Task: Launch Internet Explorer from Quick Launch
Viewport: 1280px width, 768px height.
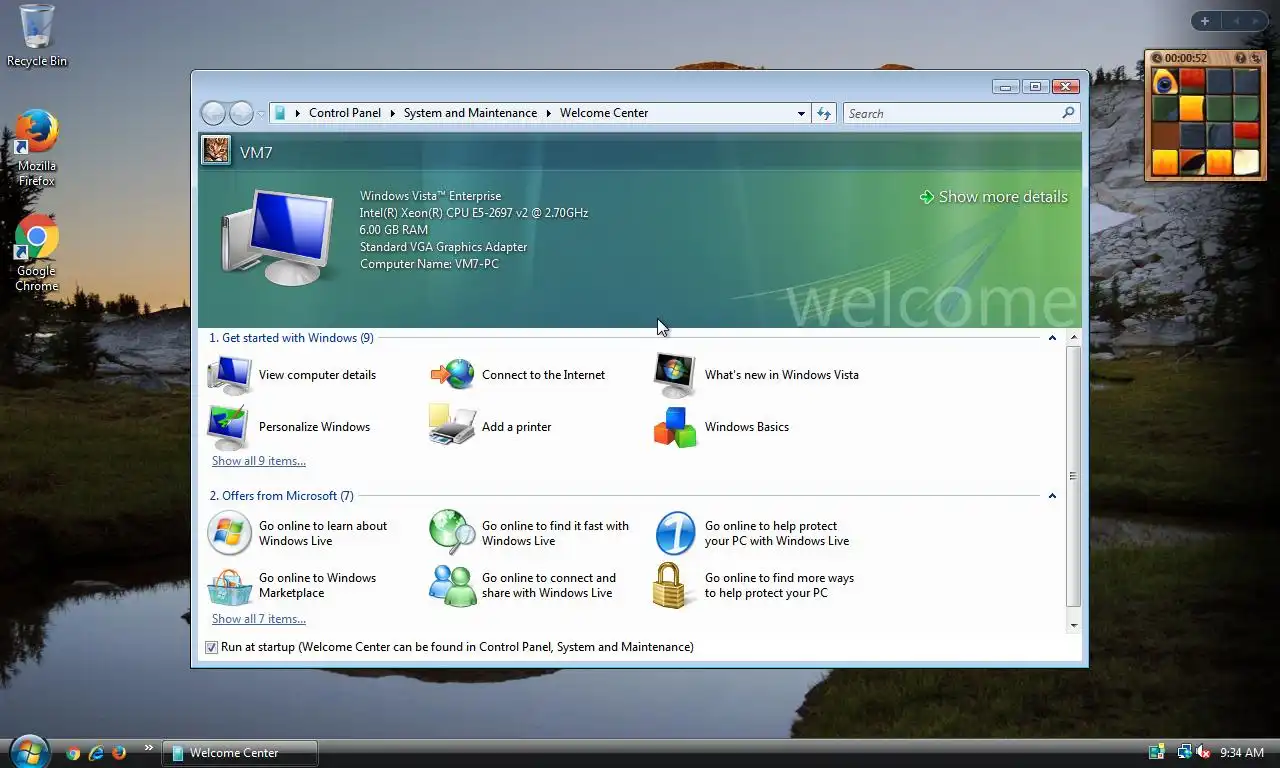Action: tap(96, 753)
